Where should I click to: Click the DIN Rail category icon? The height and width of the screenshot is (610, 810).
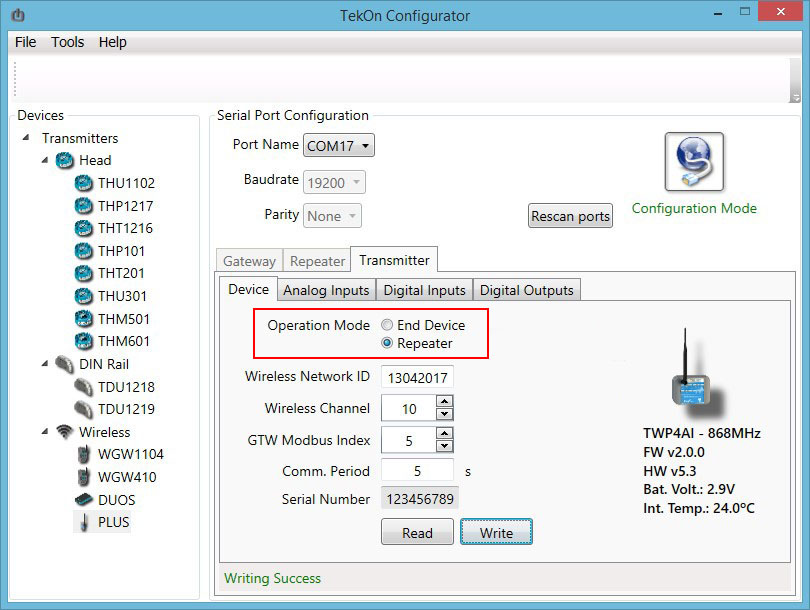tap(65, 364)
